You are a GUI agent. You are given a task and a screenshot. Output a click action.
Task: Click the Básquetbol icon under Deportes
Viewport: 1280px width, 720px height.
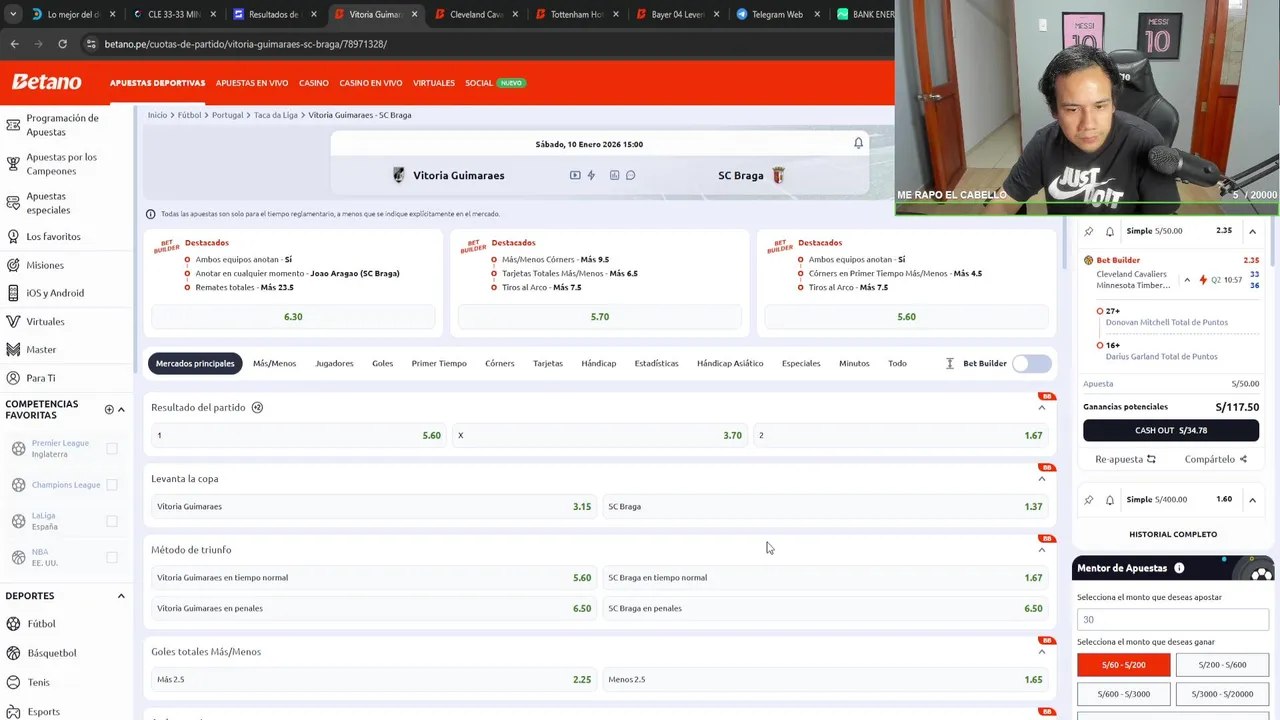tap(13, 653)
